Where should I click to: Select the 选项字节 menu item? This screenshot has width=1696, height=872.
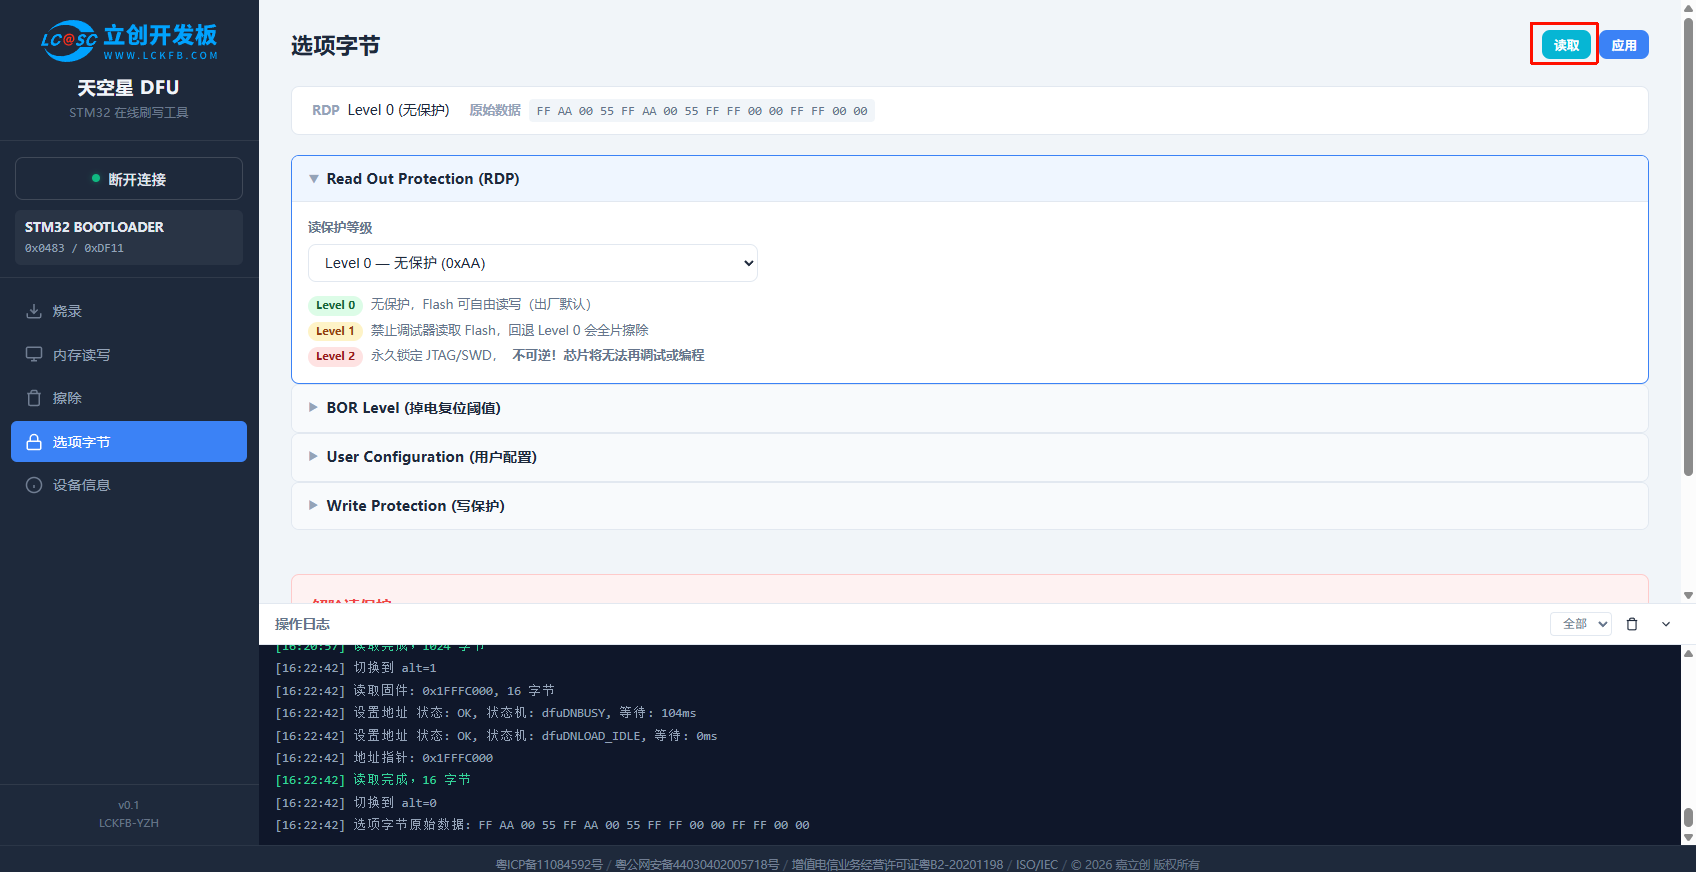coord(129,442)
